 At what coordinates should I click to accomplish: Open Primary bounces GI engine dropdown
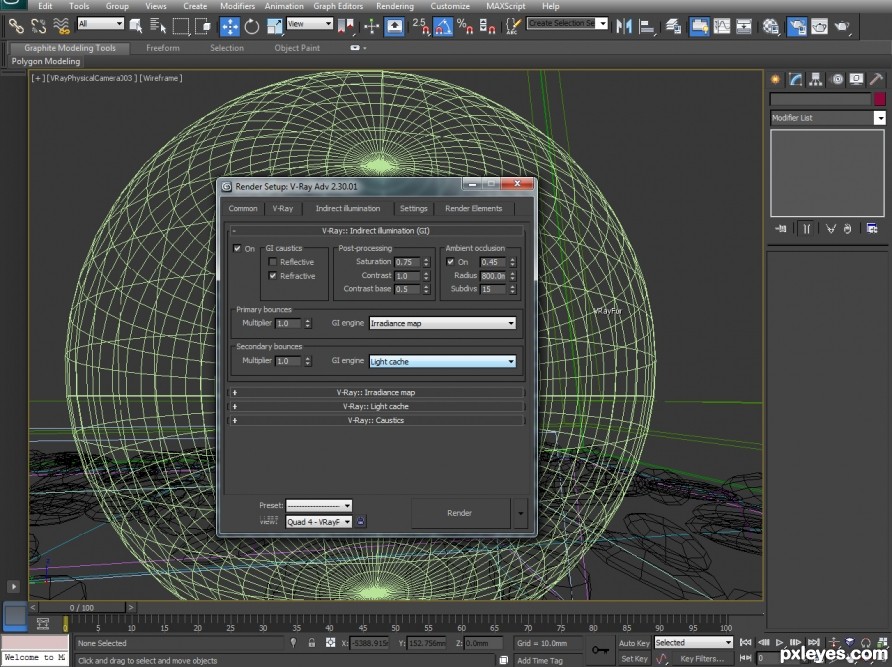point(443,323)
